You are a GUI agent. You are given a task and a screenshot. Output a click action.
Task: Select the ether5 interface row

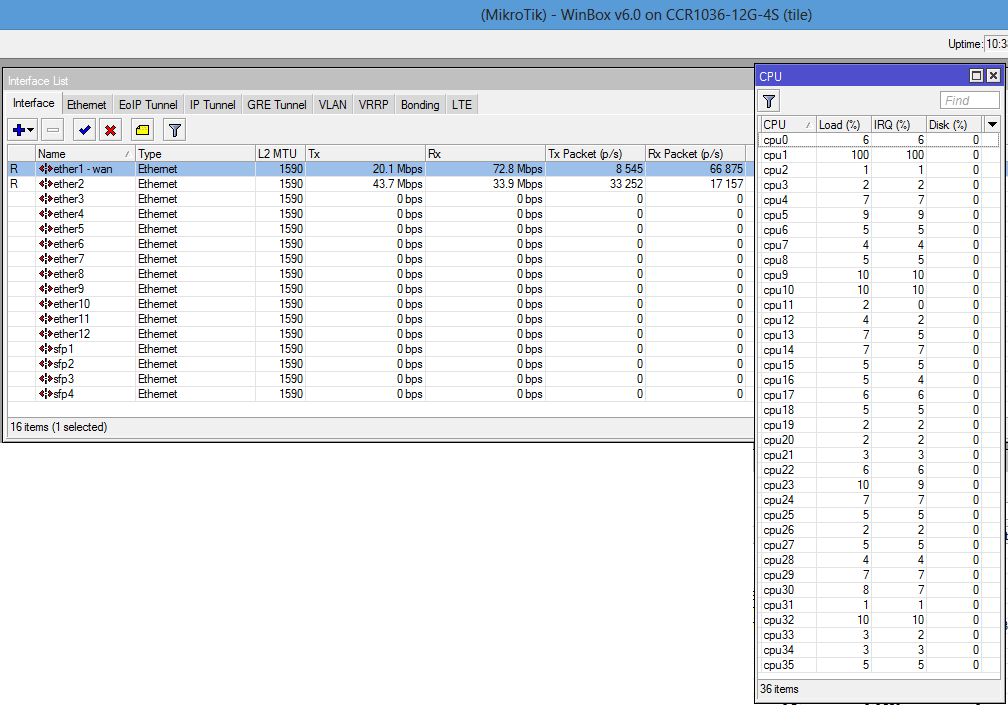tap(379, 229)
